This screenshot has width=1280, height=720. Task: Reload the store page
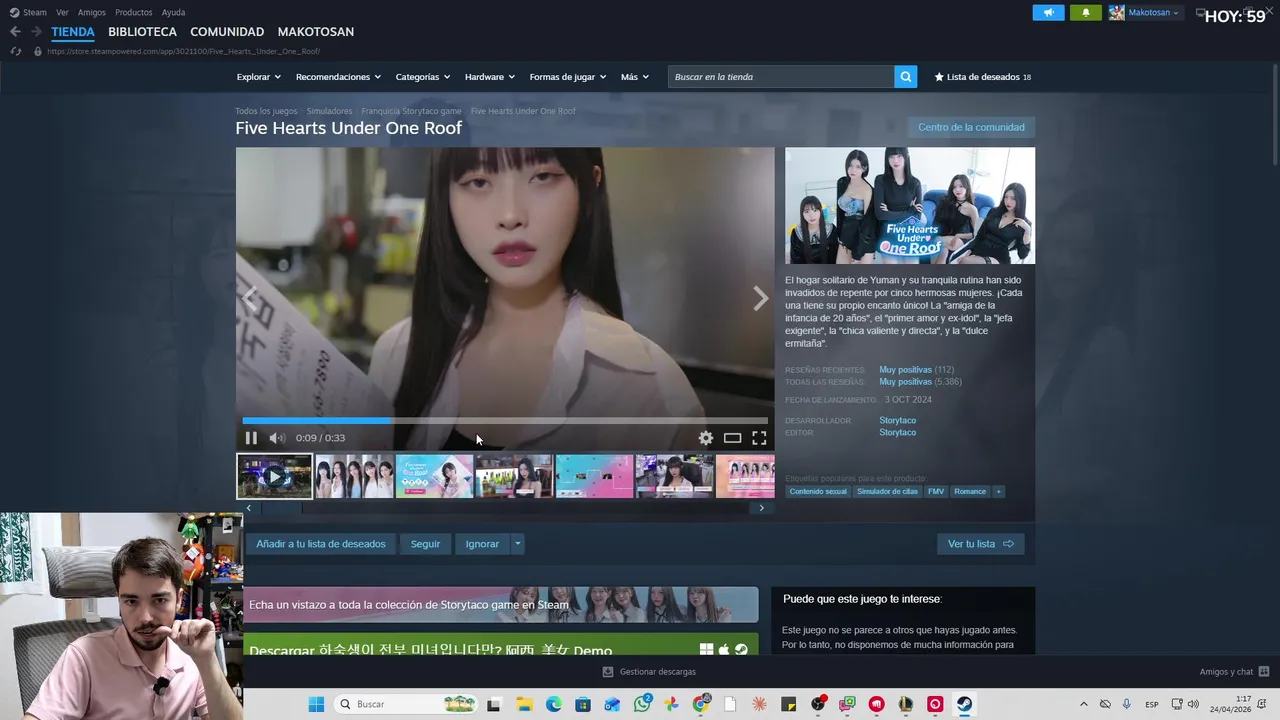point(15,51)
